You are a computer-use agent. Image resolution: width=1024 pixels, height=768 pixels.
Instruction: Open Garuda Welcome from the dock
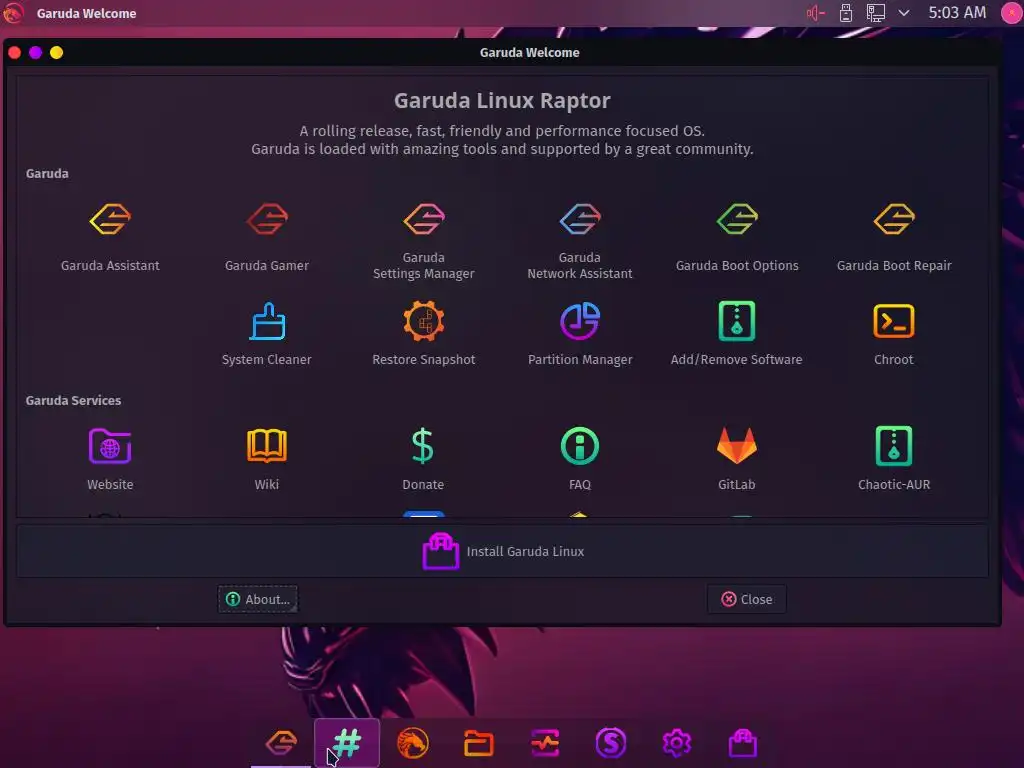(281, 743)
